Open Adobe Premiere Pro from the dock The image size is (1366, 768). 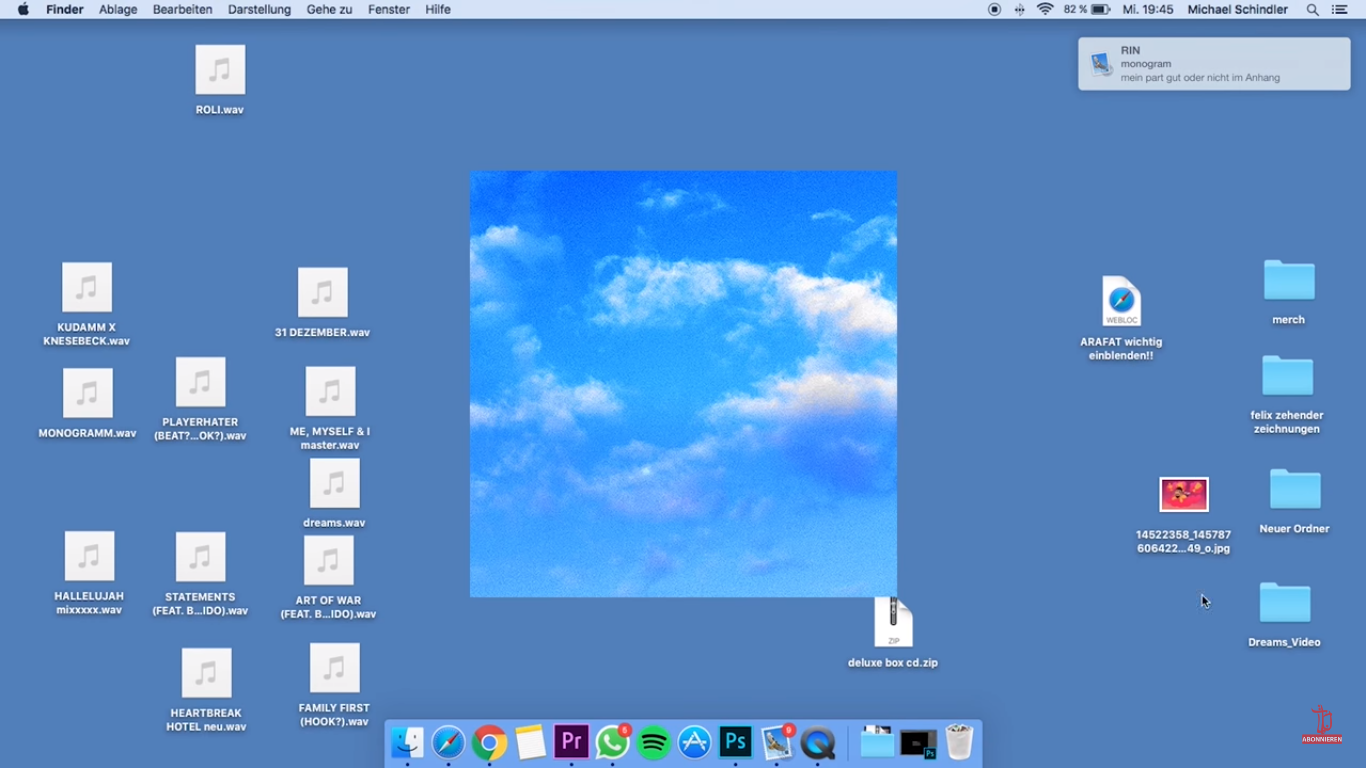click(x=571, y=742)
